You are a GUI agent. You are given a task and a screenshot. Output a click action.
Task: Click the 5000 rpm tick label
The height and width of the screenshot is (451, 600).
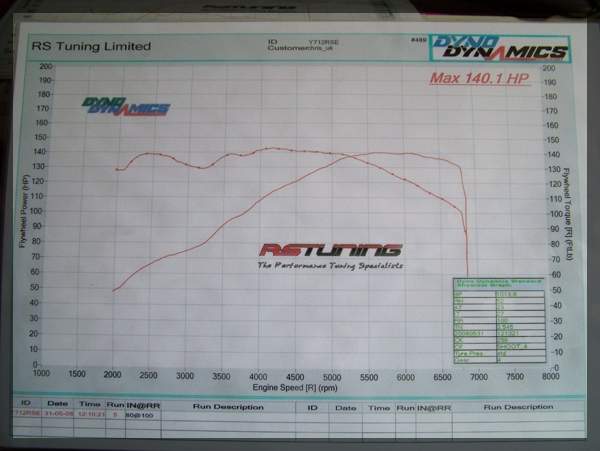click(332, 377)
